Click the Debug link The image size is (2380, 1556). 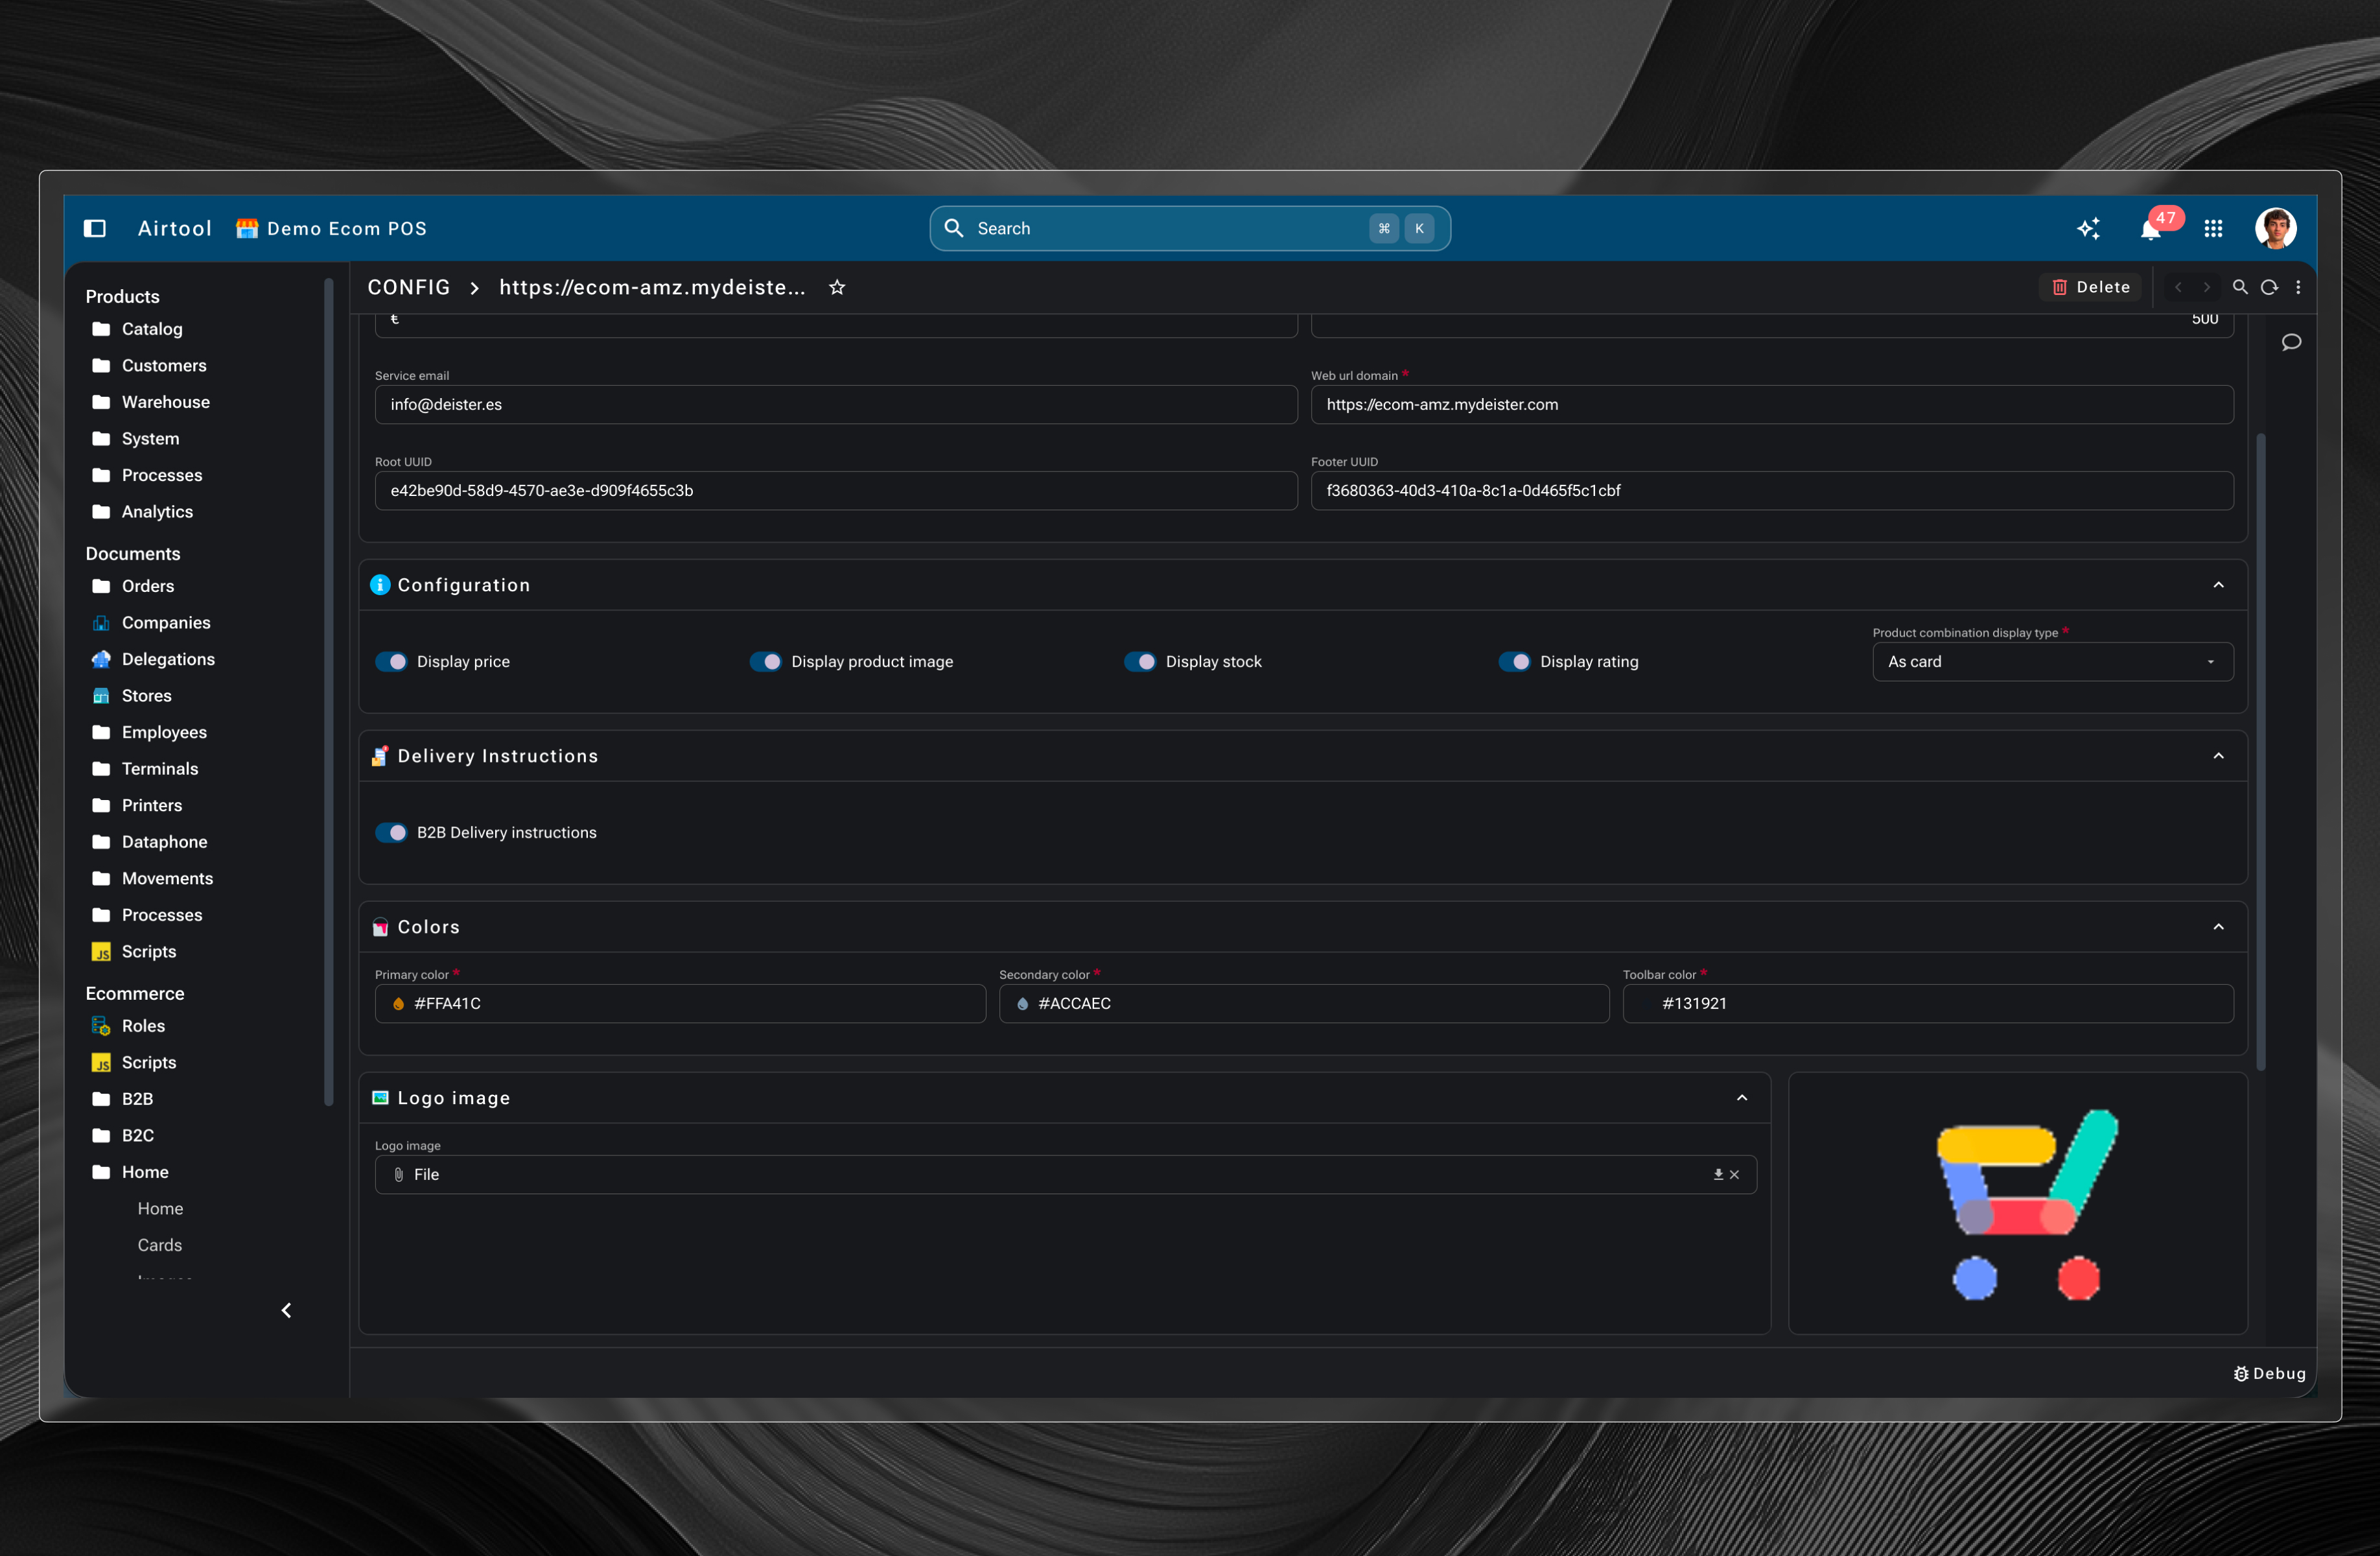[2269, 1373]
